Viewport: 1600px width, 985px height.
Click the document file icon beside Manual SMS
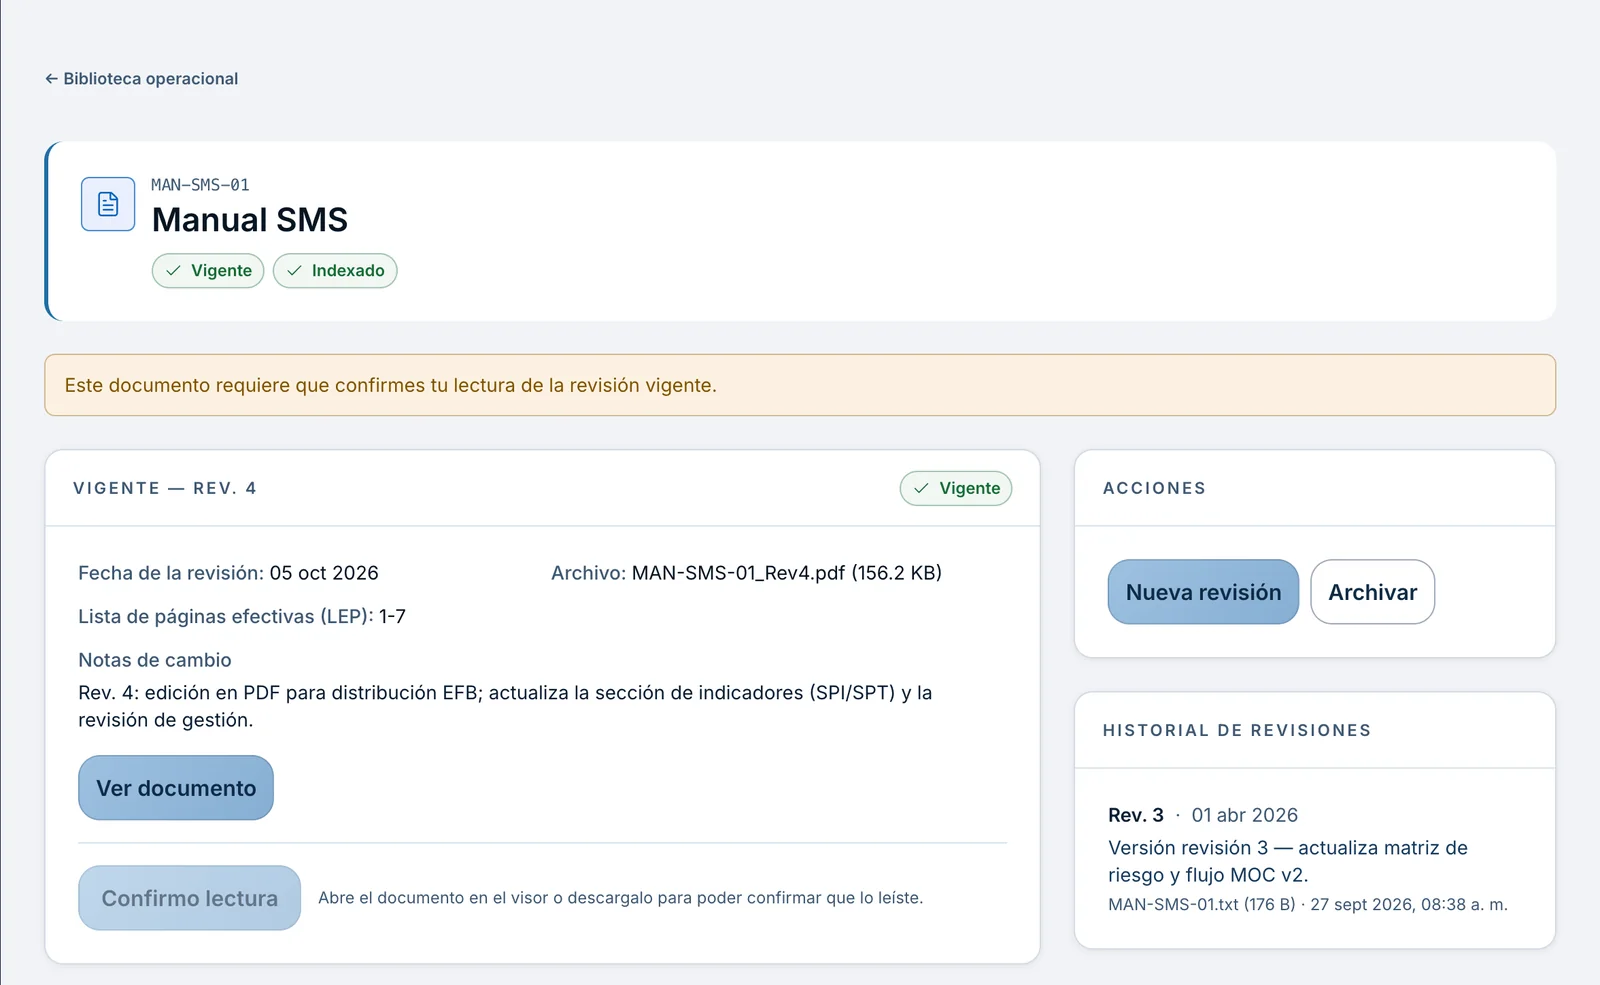(x=108, y=204)
